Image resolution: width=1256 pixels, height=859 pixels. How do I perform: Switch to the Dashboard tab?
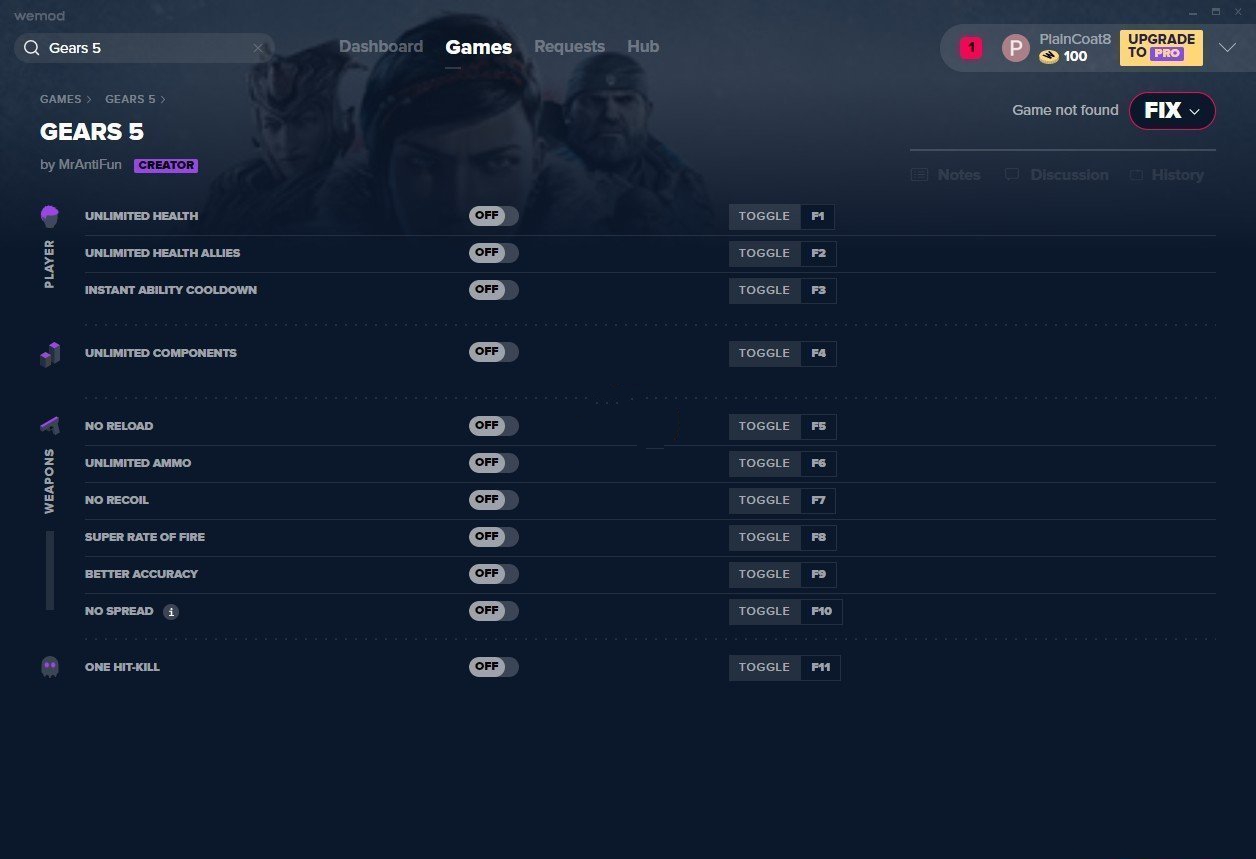(x=381, y=47)
